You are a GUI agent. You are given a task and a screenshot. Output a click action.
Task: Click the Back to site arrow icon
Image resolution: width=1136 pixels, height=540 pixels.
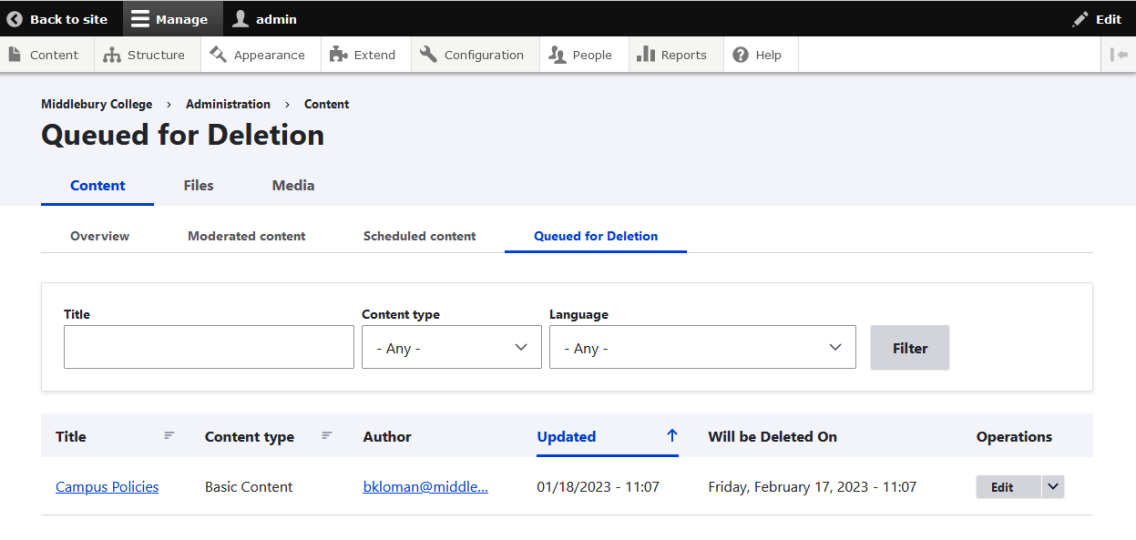point(14,20)
